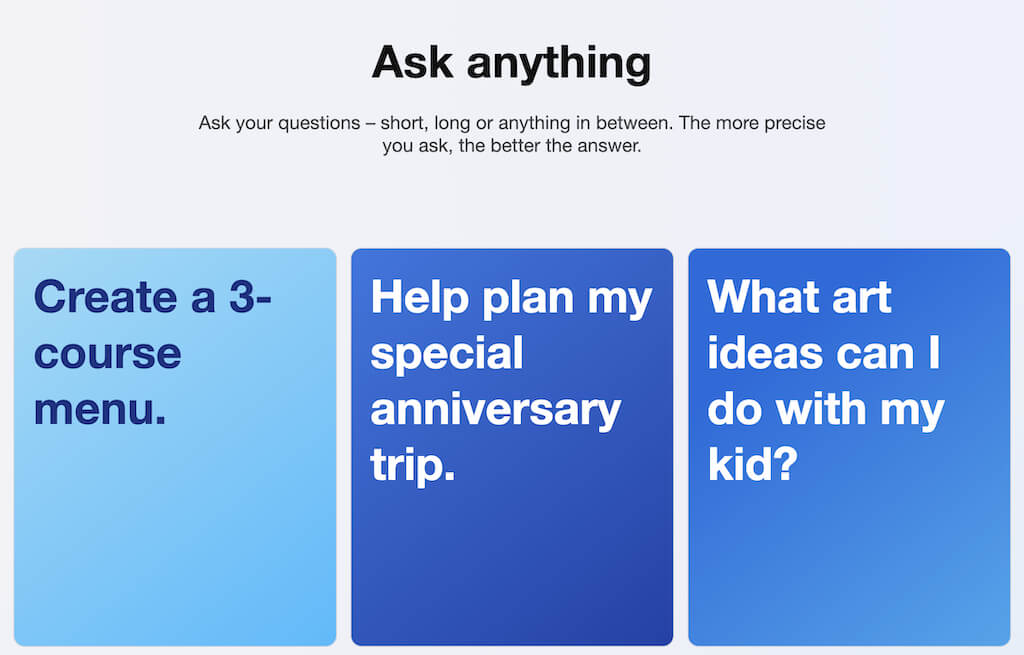Screen dimensions: 1024x655
Task: Click the subtitle line "you ask, the better the answer."
Action: pyautogui.click(x=511, y=146)
